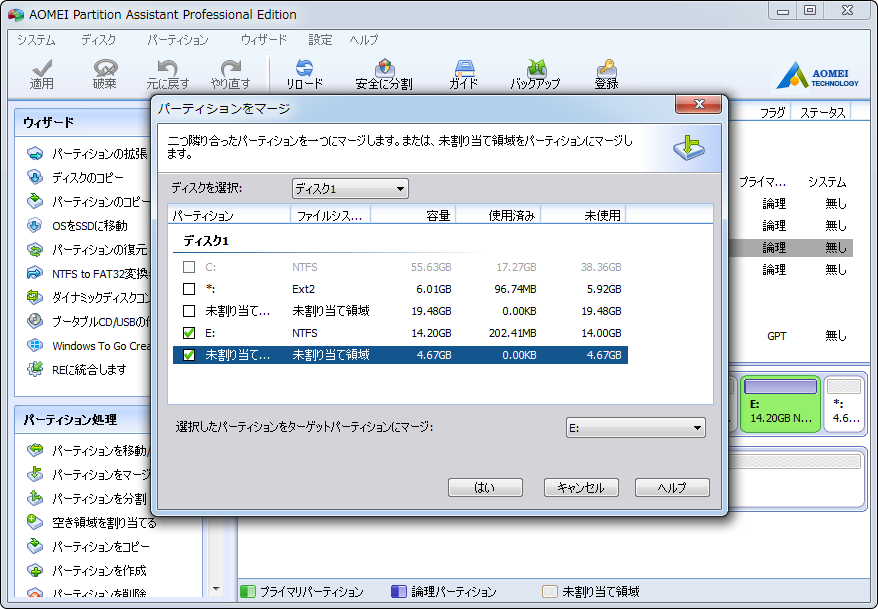Click the GPT flag text in main window
The height and width of the screenshot is (609, 878).
777,336
